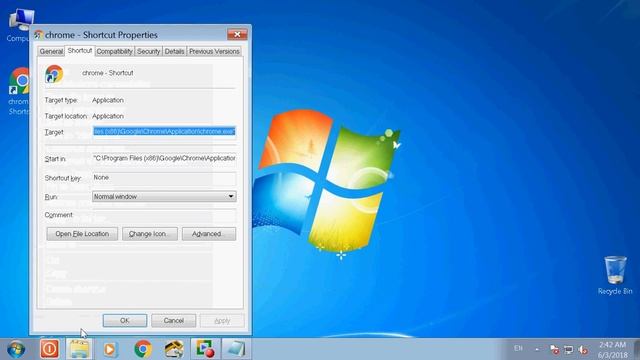Click the Chrome icon in dialog title bar

tap(38, 35)
